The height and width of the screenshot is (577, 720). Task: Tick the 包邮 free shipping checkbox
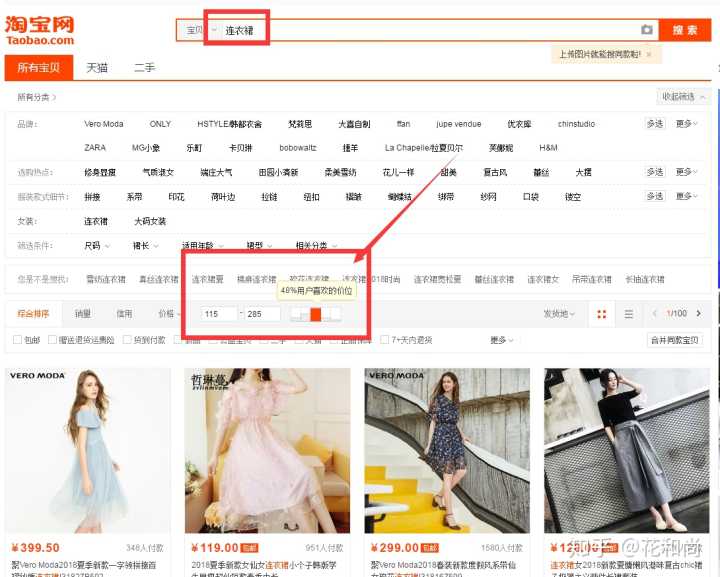[x=17, y=340]
